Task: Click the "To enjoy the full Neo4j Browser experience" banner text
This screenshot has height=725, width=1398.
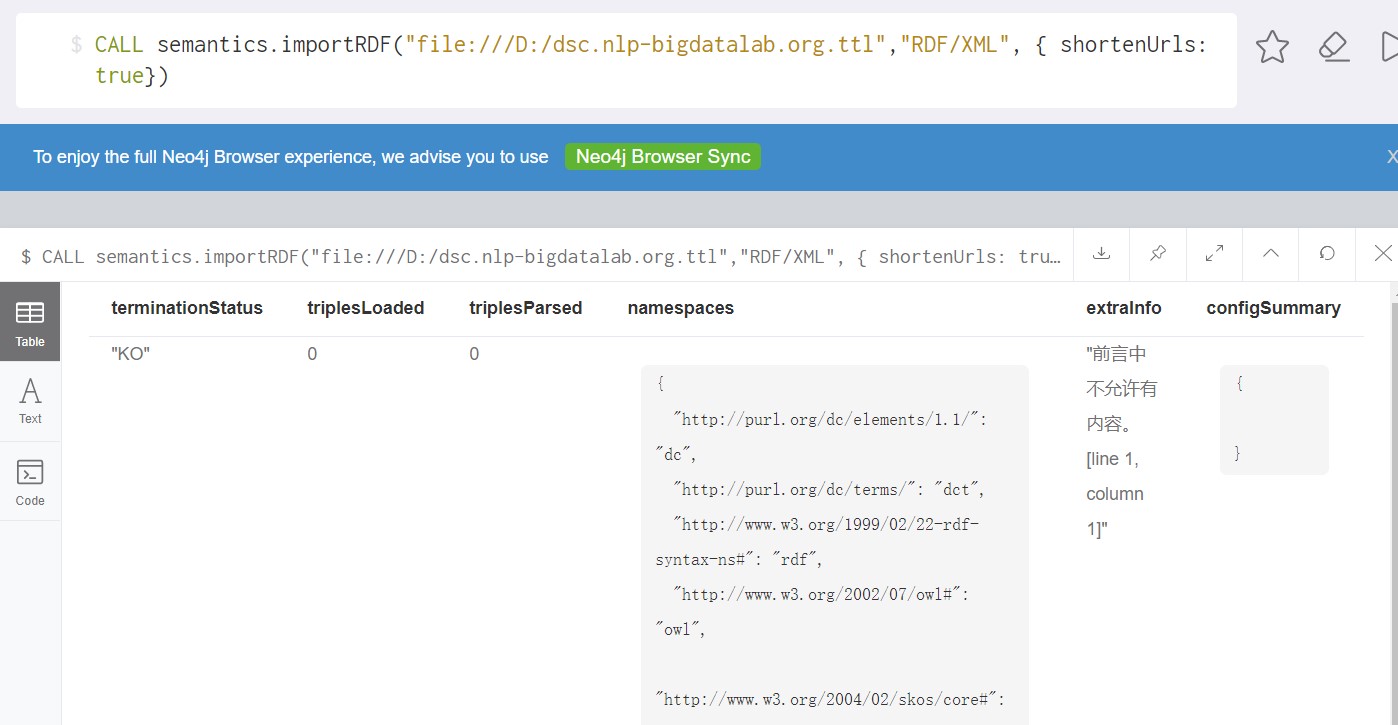Action: coord(291,157)
